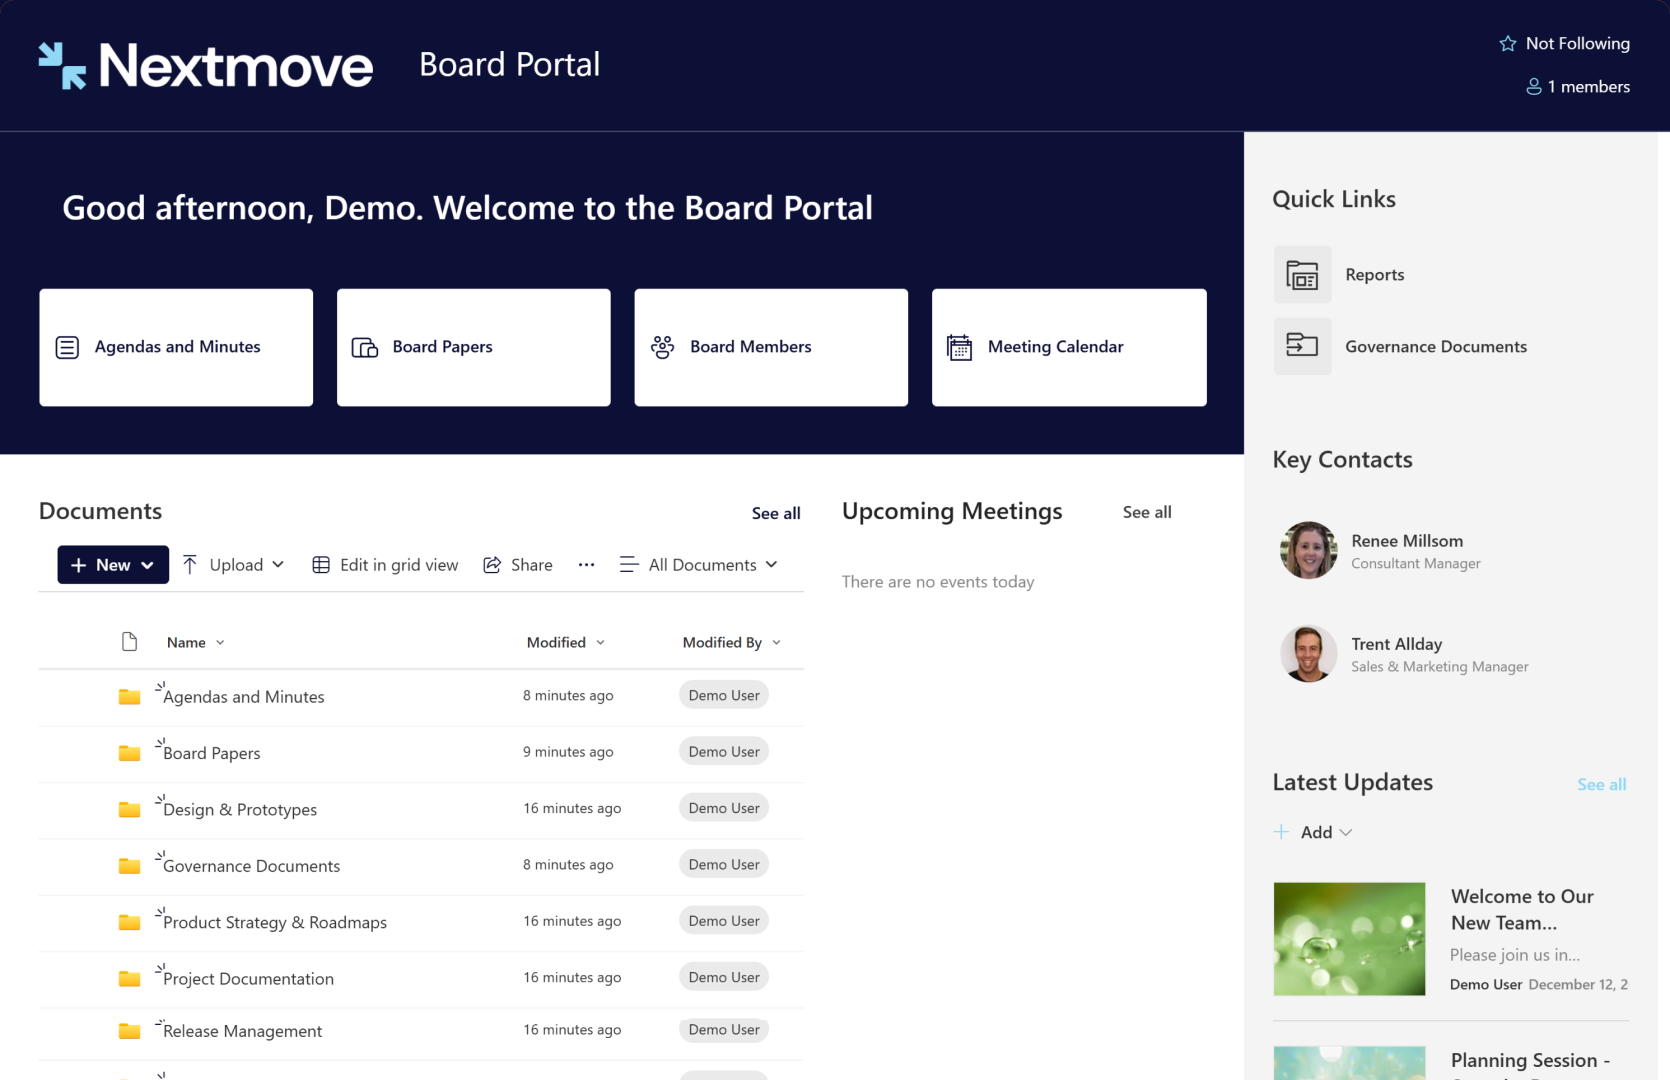Open the All Documents view switcher
The width and height of the screenshot is (1670, 1080).
point(698,565)
